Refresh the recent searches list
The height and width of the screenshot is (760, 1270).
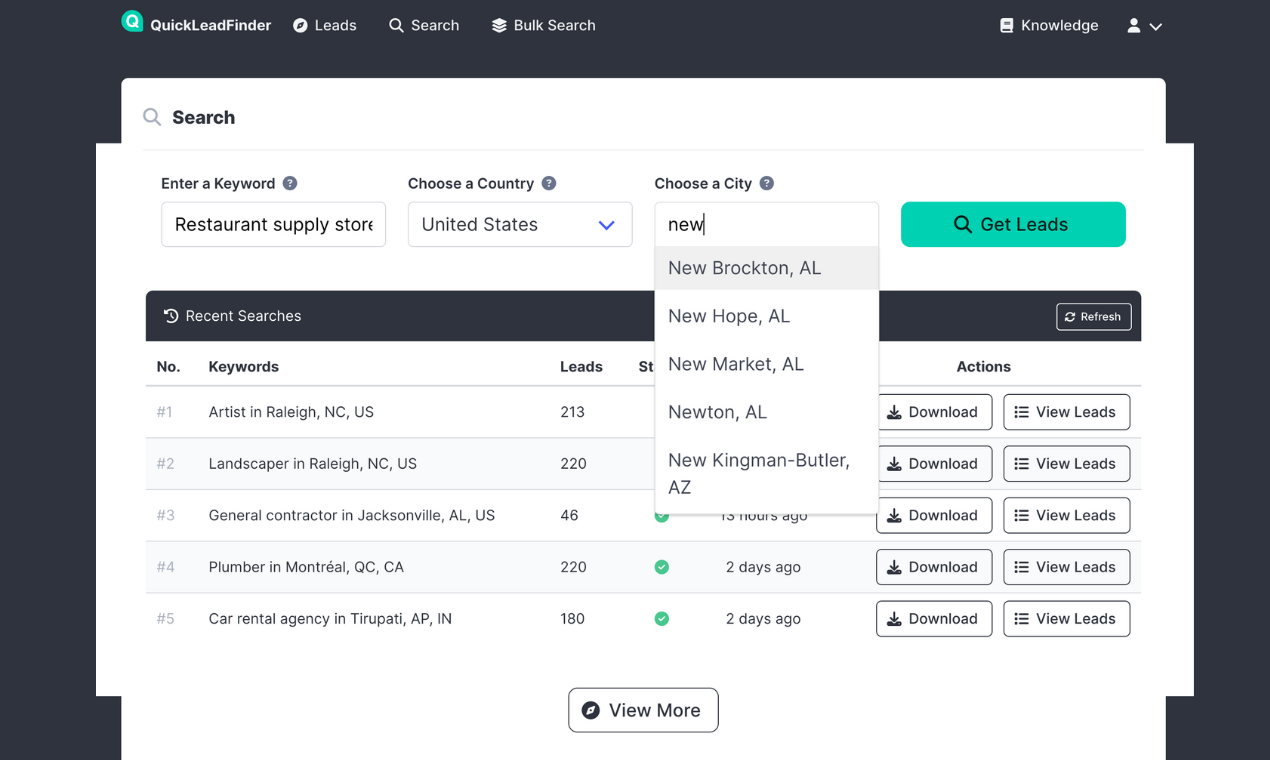pos(1093,317)
